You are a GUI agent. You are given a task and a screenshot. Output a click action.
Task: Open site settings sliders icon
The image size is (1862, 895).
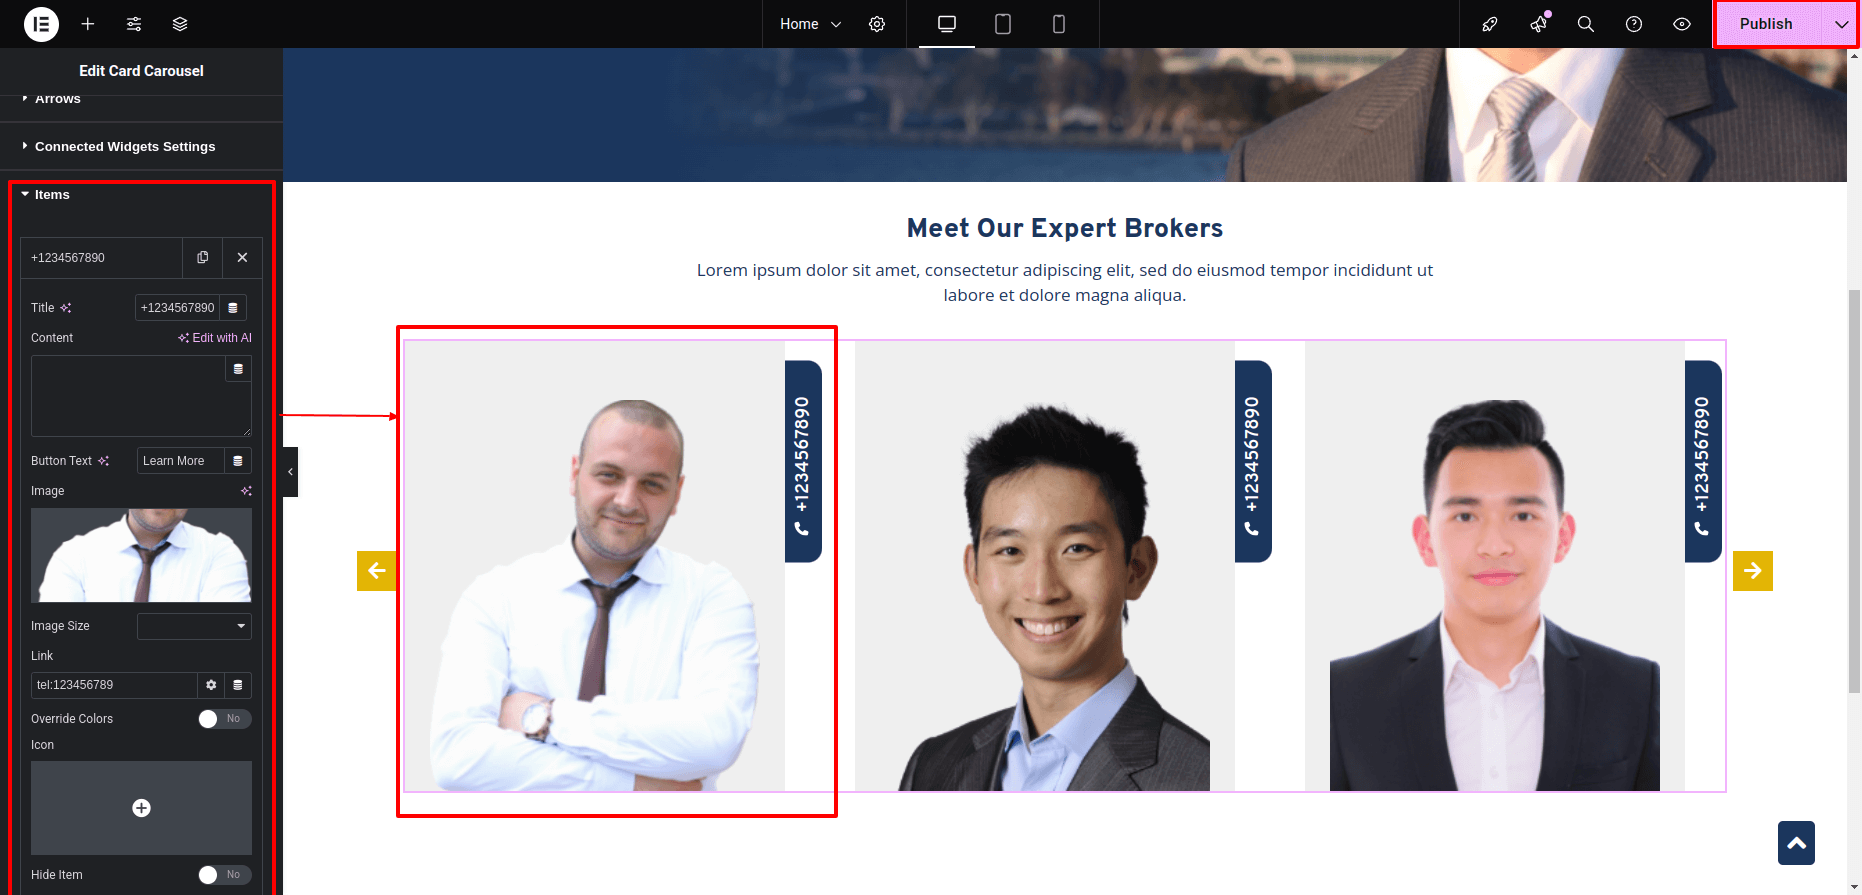tap(134, 24)
